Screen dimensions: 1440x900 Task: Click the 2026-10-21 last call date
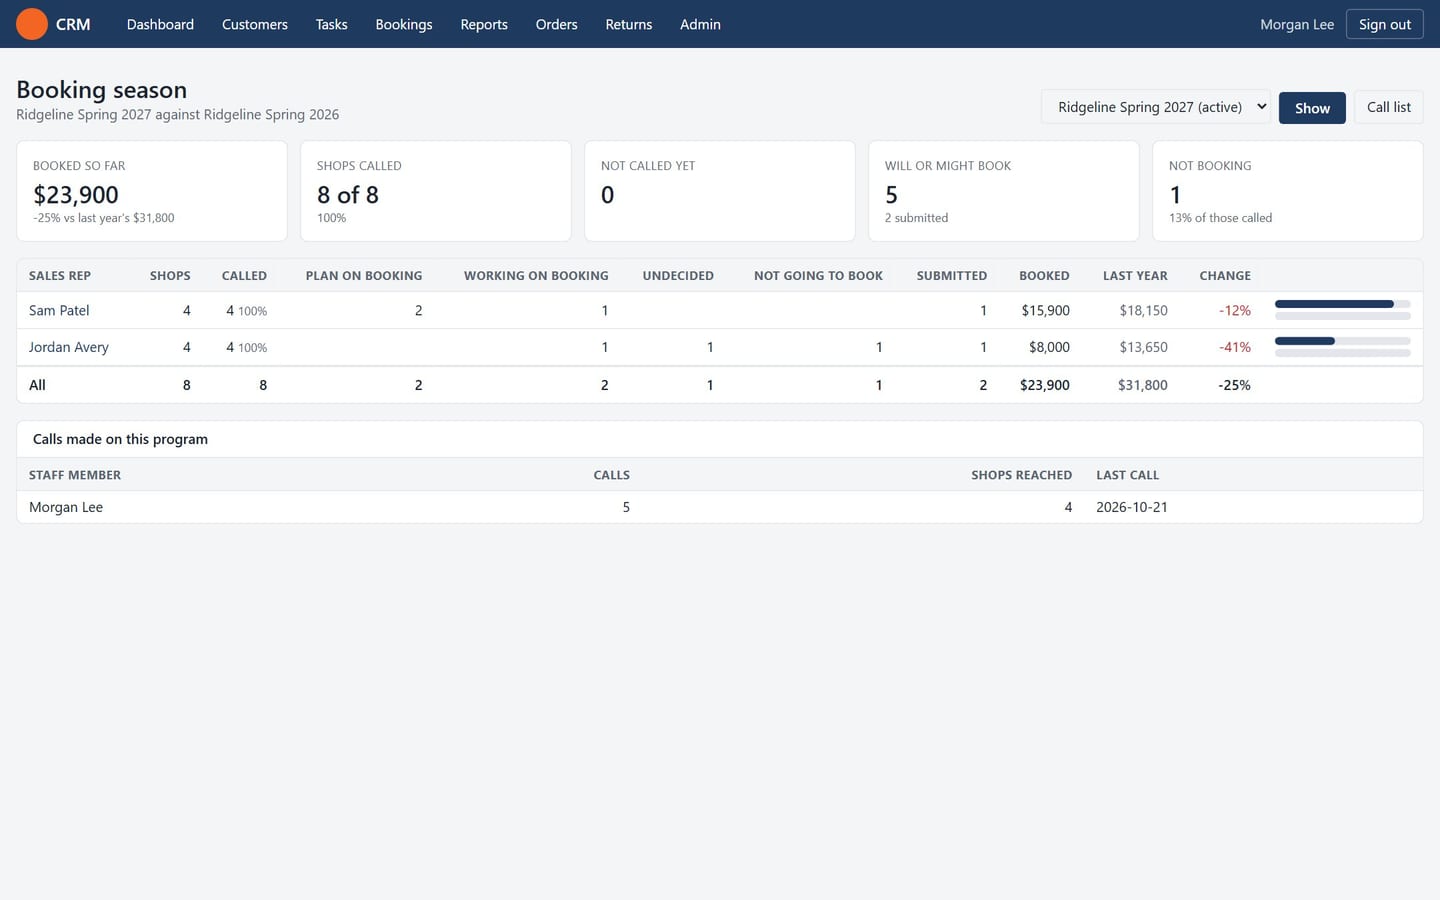(1132, 507)
